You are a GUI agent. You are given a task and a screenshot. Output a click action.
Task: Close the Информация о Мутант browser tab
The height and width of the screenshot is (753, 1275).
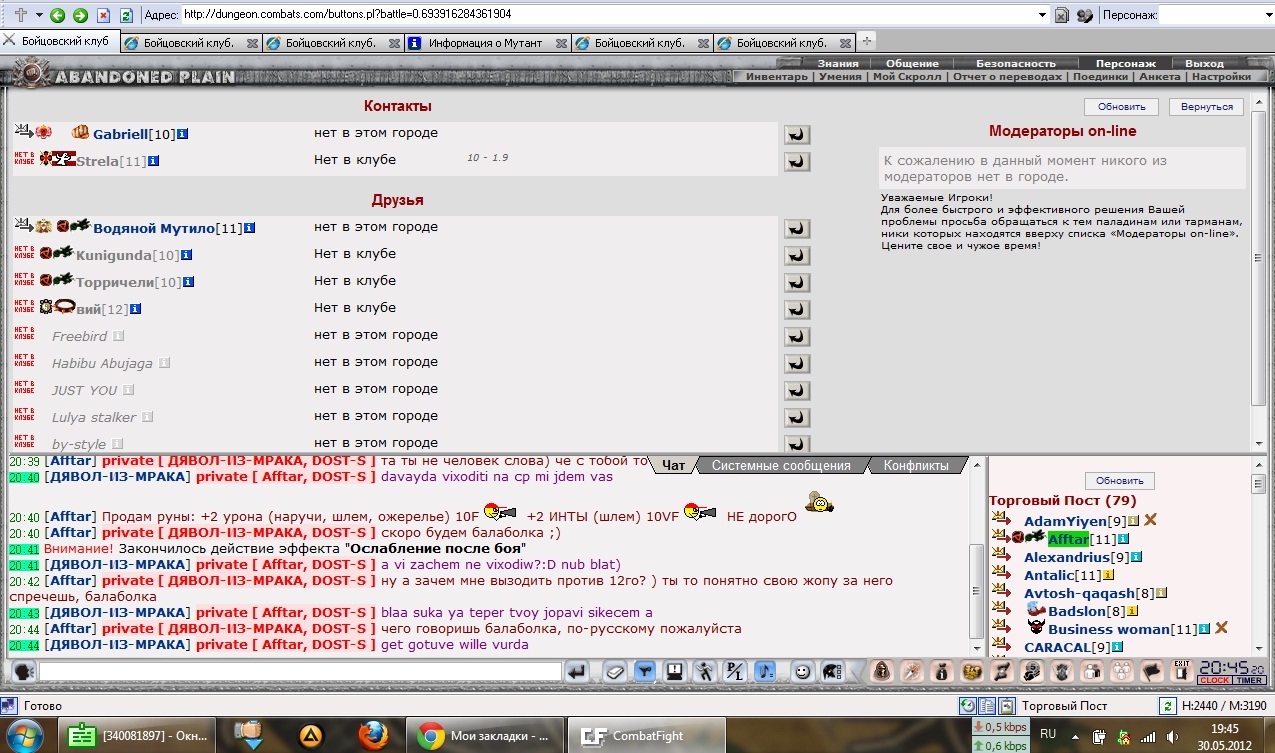(x=563, y=43)
